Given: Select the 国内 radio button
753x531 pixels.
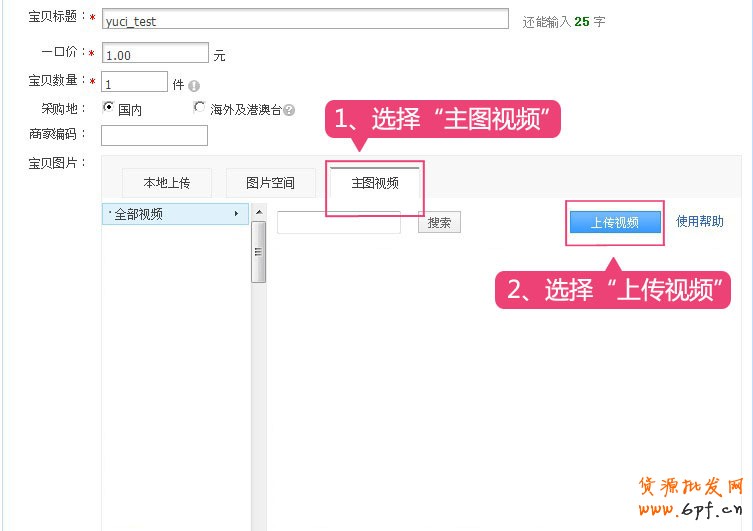Looking at the screenshot, I should pyautogui.click(x=109, y=108).
